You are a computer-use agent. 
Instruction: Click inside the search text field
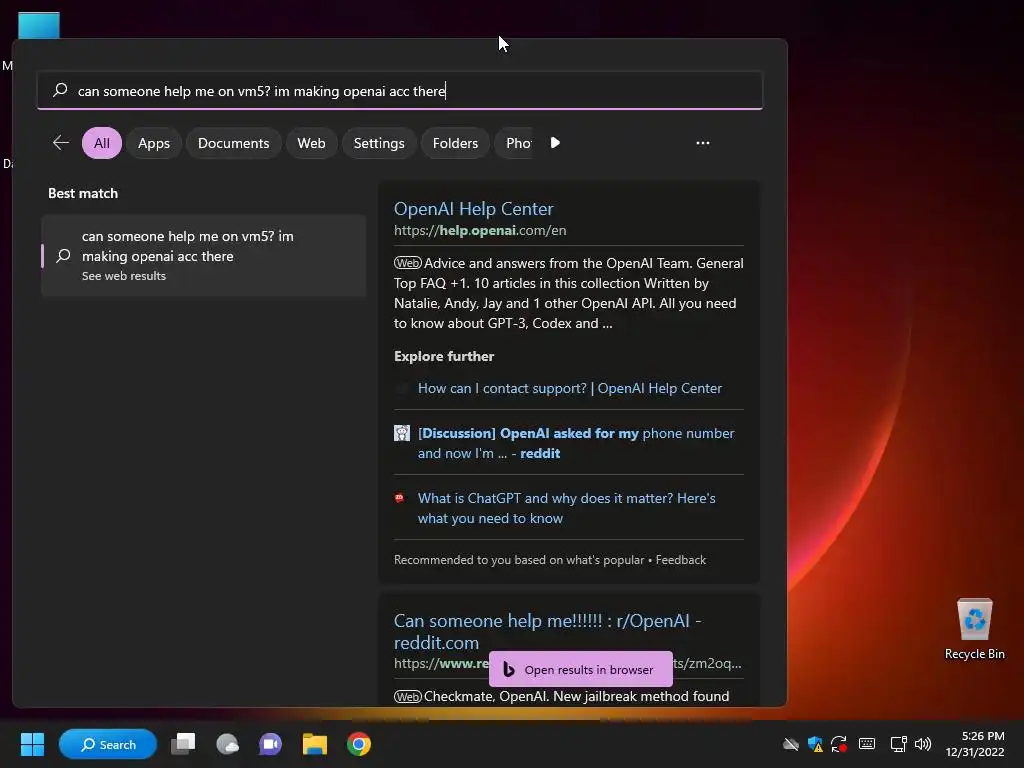pyautogui.click(x=400, y=91)
